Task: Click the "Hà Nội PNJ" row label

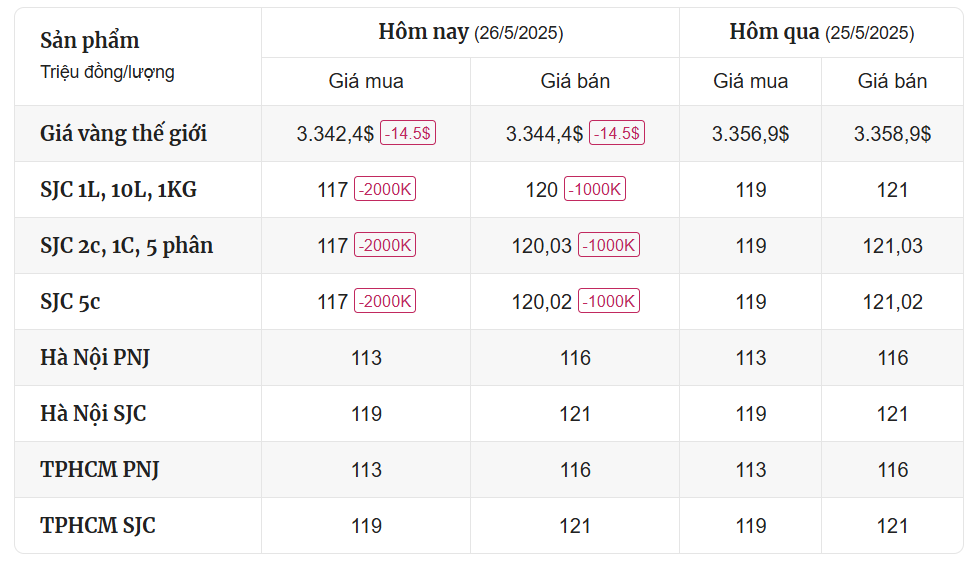Action: (95, 358)
